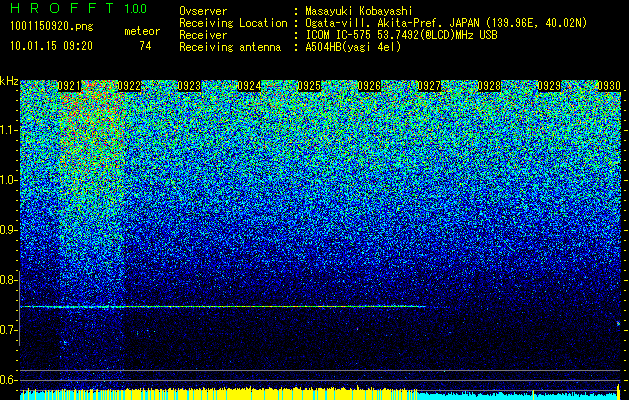Click the ICOM IC-575 receiver value

pyautogui.click(x=401, y=35)
